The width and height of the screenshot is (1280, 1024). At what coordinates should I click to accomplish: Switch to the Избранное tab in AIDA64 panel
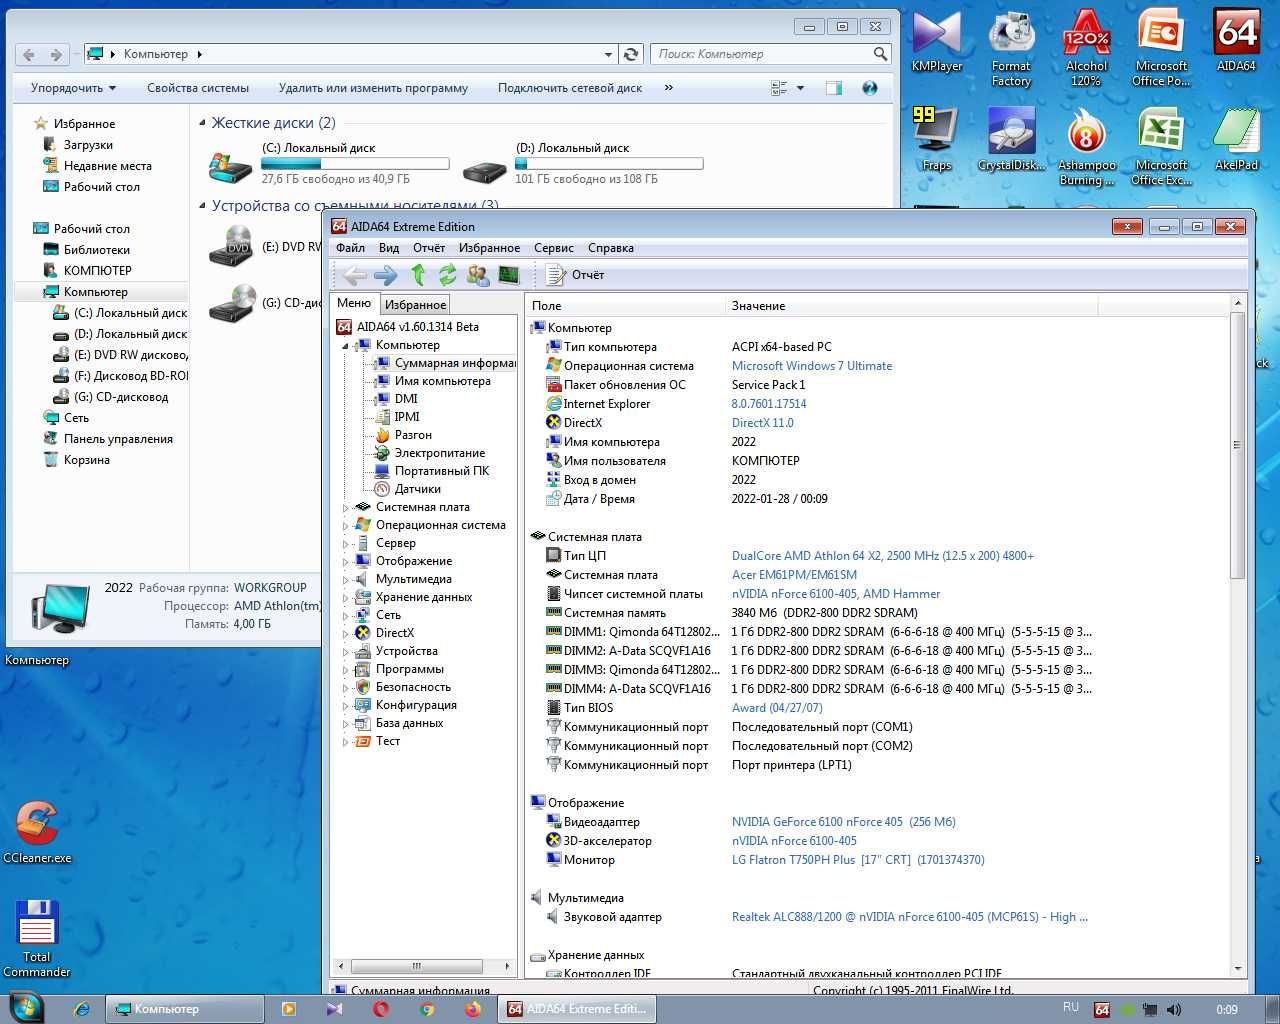[415, 304]
